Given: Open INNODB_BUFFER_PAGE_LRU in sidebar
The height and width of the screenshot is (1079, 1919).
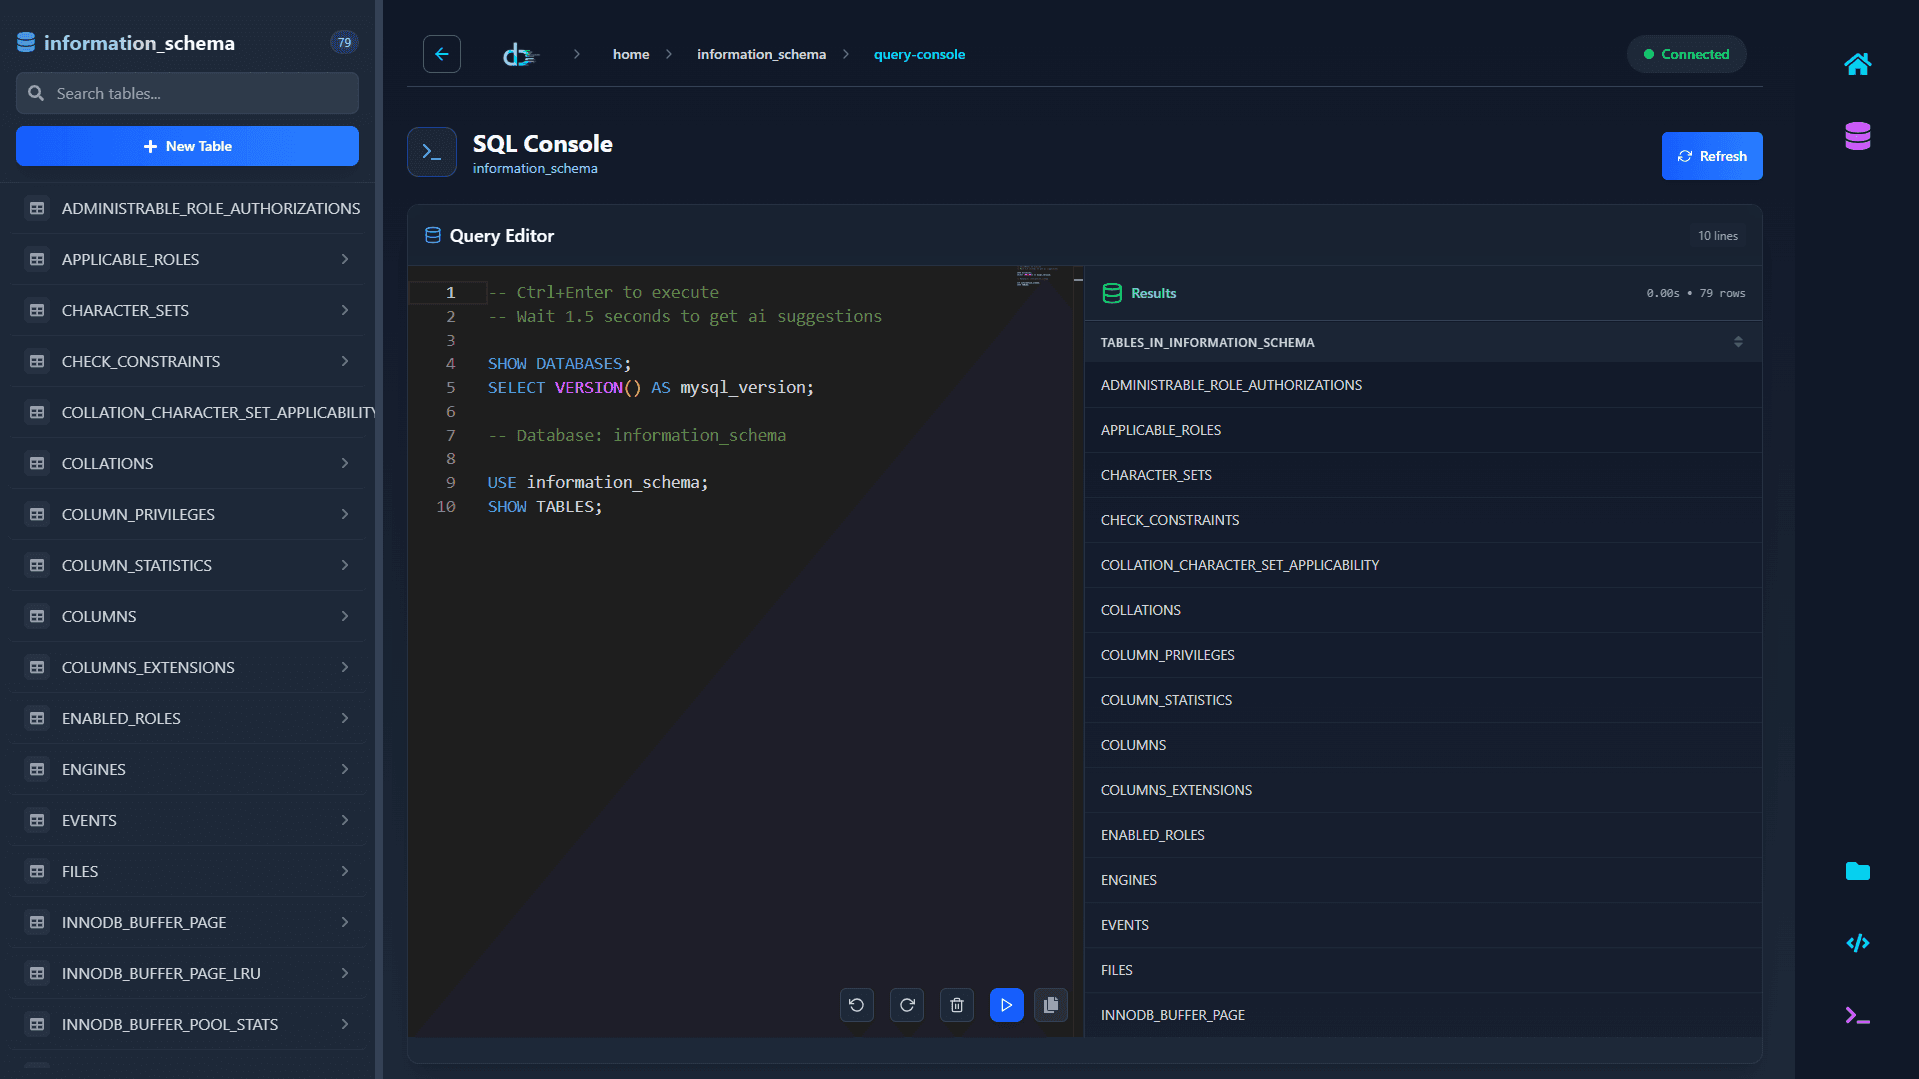Looking at the screenshot, I should (190, 973).
